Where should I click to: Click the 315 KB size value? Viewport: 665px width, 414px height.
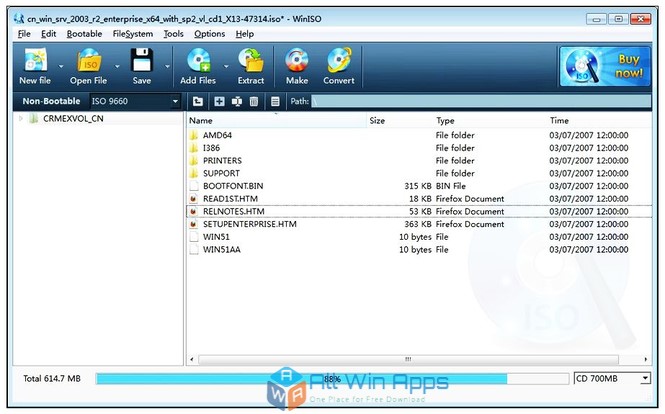(418, 186)
